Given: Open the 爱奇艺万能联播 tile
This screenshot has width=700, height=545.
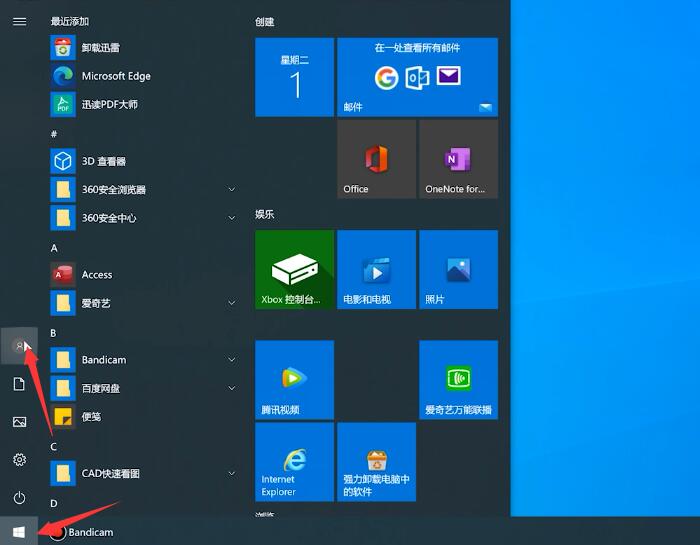Looking at the screenshot, I should click(x=458, y=380).
